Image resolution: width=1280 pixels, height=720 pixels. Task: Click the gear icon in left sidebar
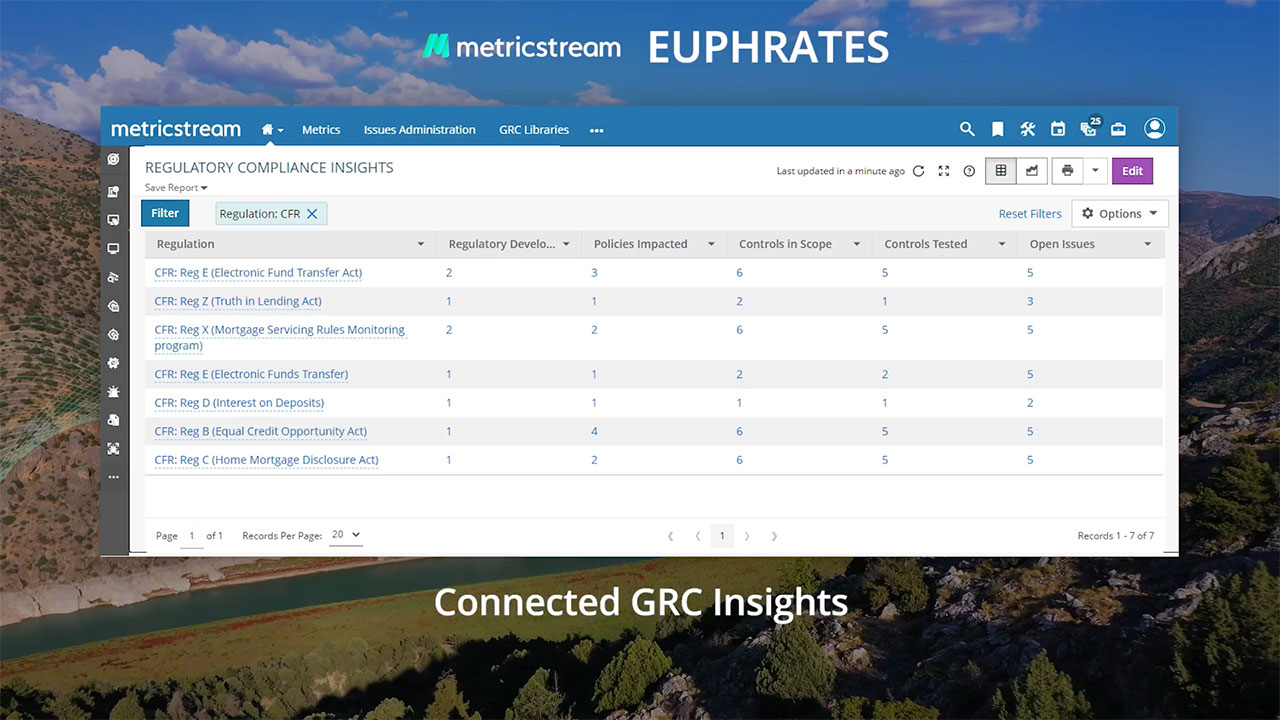[114, 363]
